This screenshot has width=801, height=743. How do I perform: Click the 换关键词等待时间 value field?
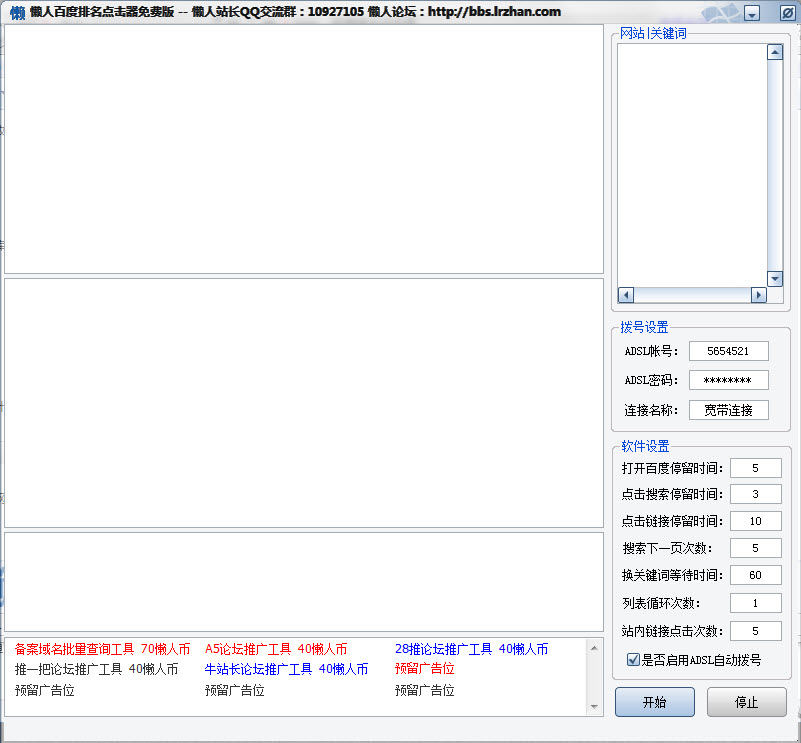755,575
